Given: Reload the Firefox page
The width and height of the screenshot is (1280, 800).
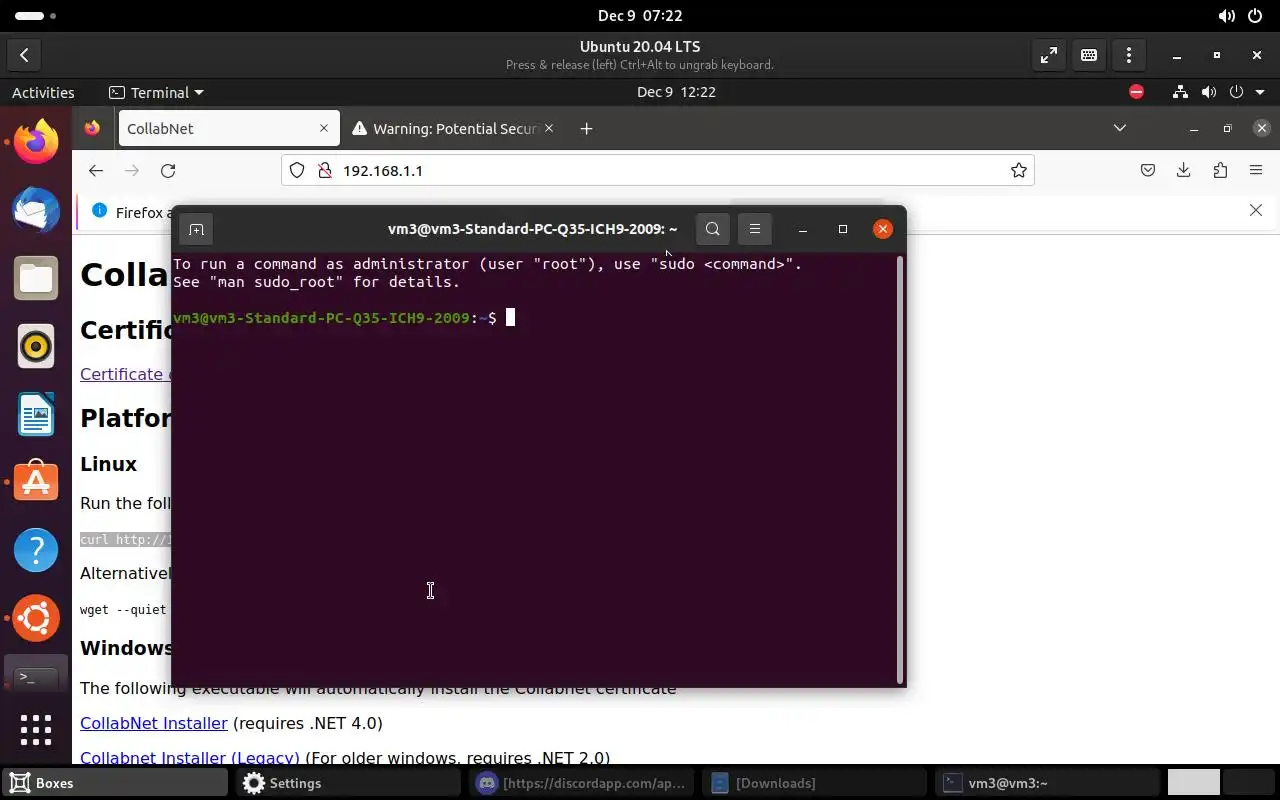Looking at the screenshot, I should (168, 171).
